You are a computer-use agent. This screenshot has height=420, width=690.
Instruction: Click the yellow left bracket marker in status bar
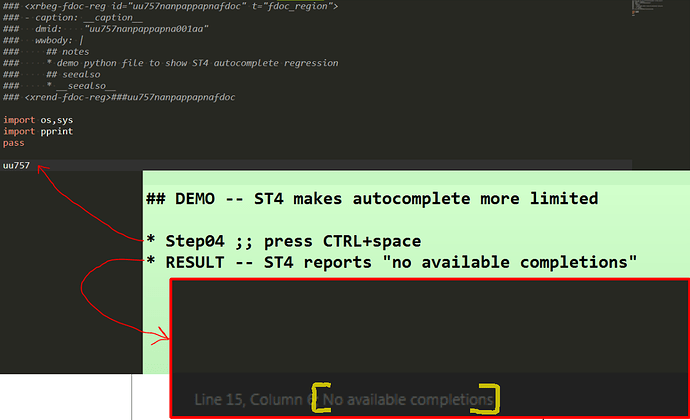(x=319, y=398)
